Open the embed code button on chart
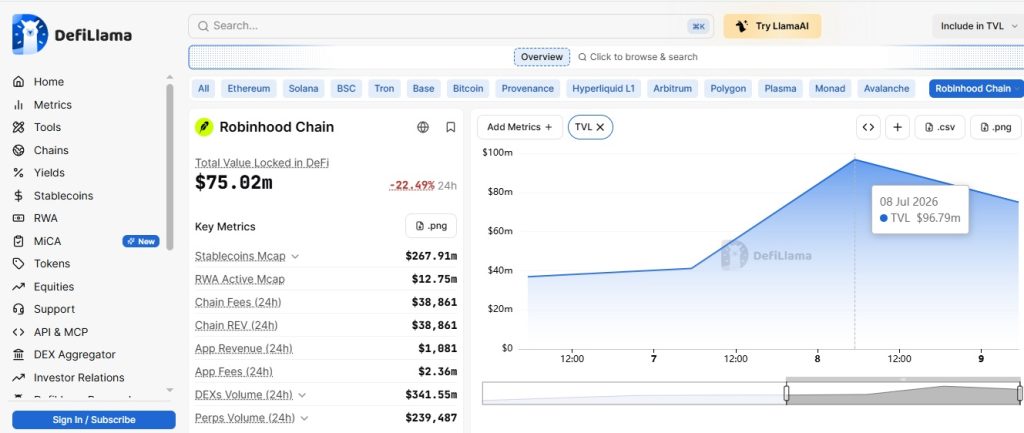Viewport: 1024px width, 433px height. point(868,127)
